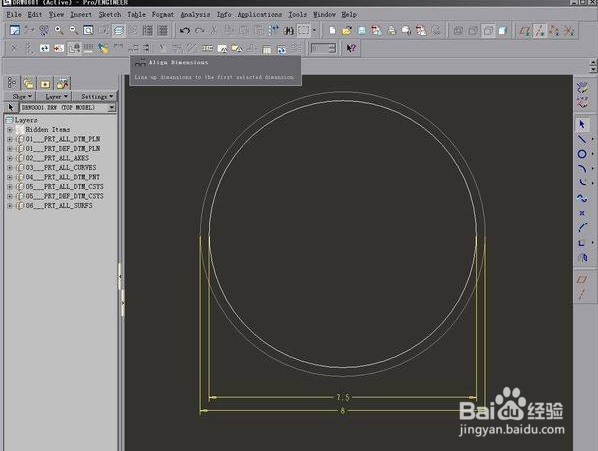Open the Insert menu

coord(81,14)
